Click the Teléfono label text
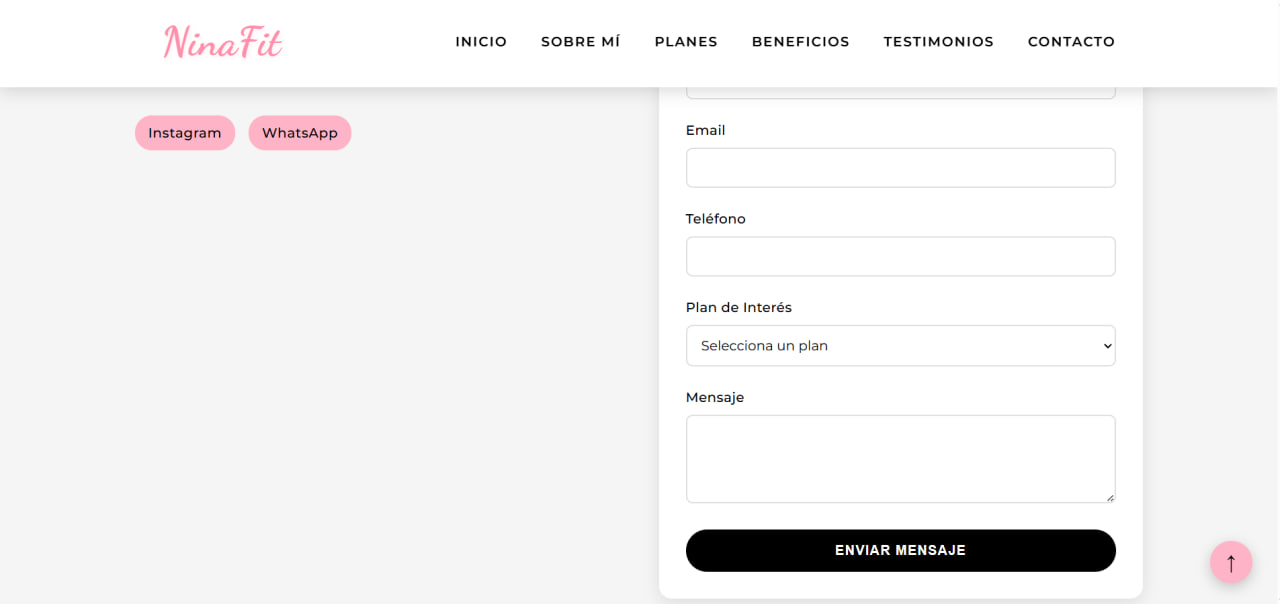Viewport: 1280px width, 604px height. coord(716,219)
